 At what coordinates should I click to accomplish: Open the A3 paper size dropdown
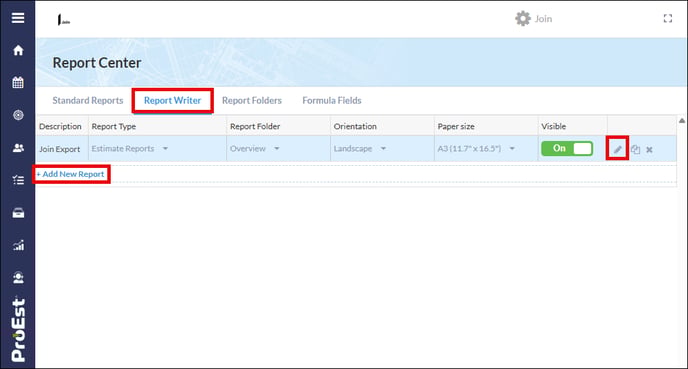coord(512,149)
